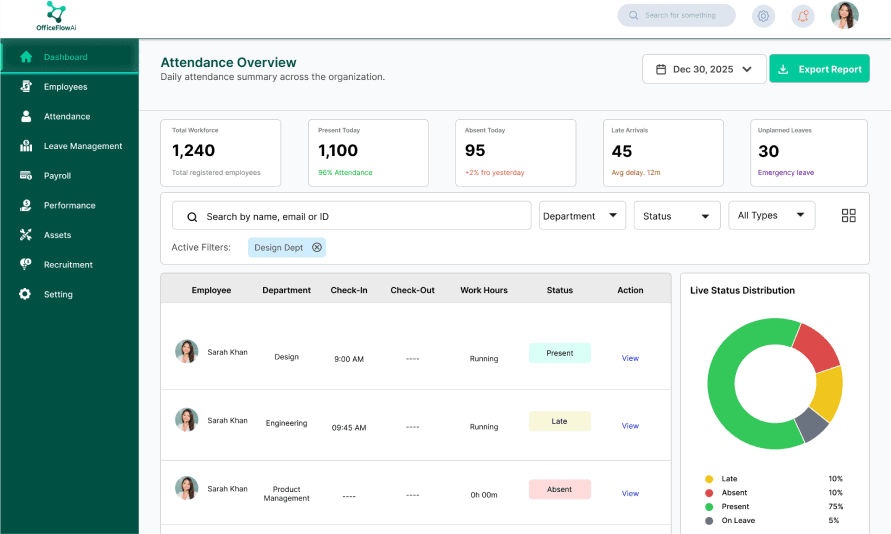
Task: Open Attendance menu item
Action: pyautogui.click(x=69, y=116)
